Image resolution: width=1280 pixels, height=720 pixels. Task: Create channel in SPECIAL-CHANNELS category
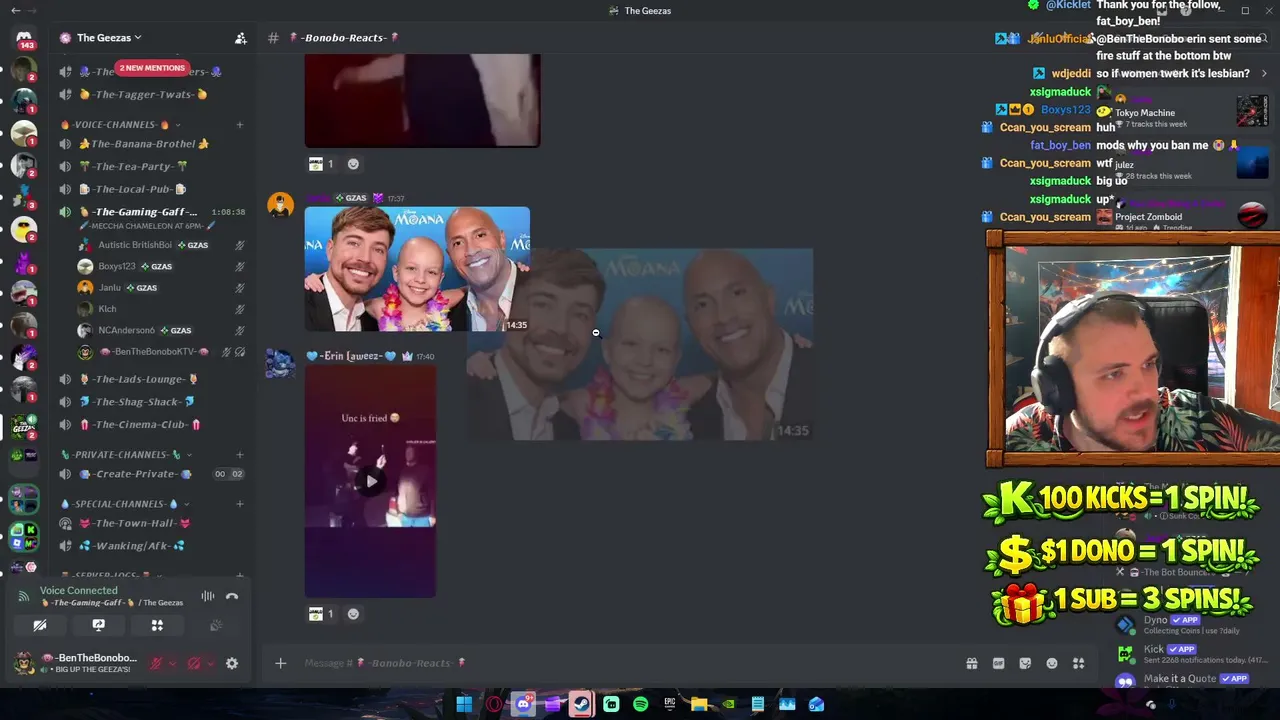(240, 504)
